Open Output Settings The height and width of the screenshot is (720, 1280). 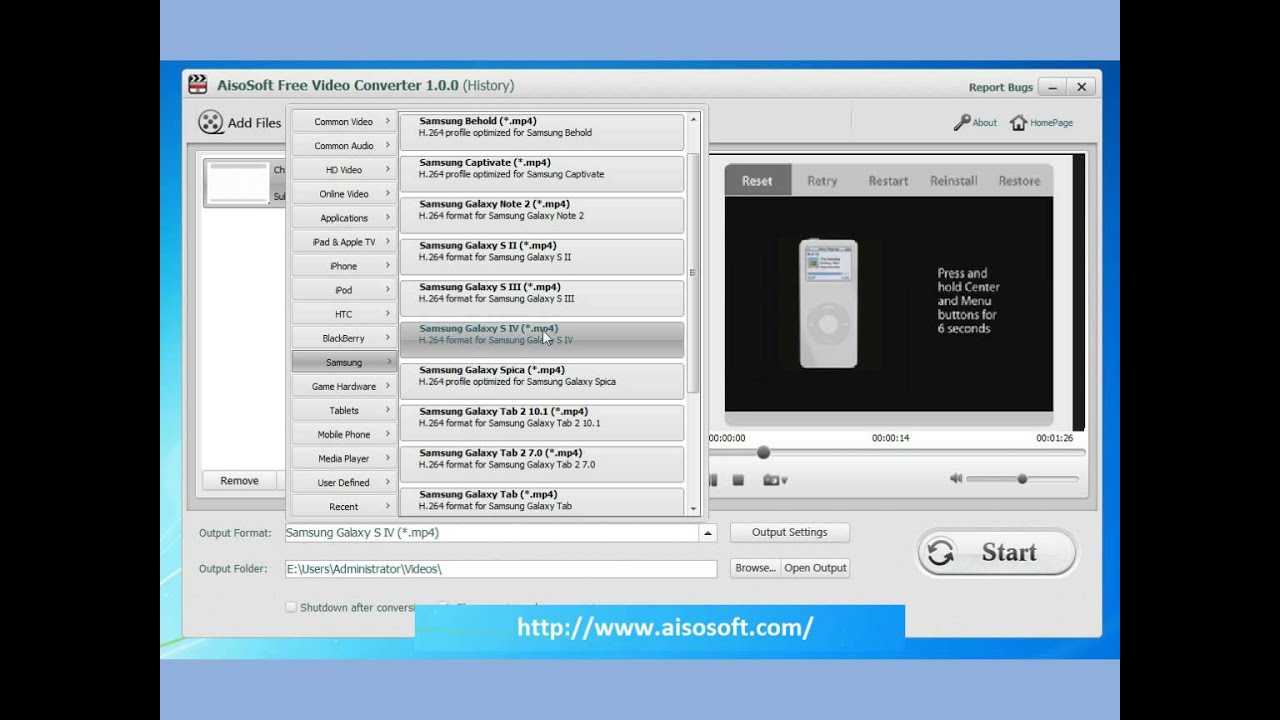coord(790,532)
